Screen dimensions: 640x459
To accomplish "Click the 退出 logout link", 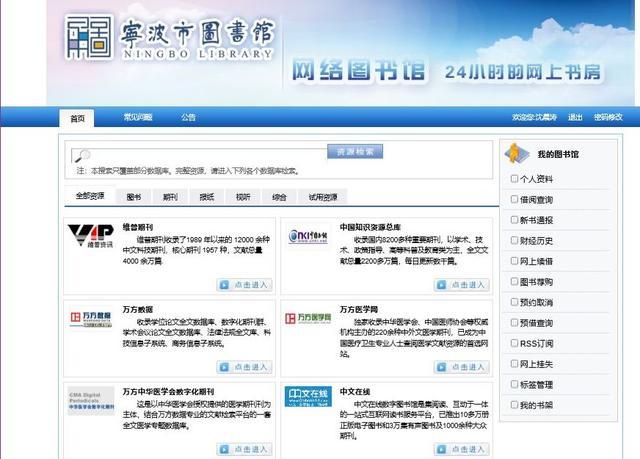I will (x=575, y=117).
